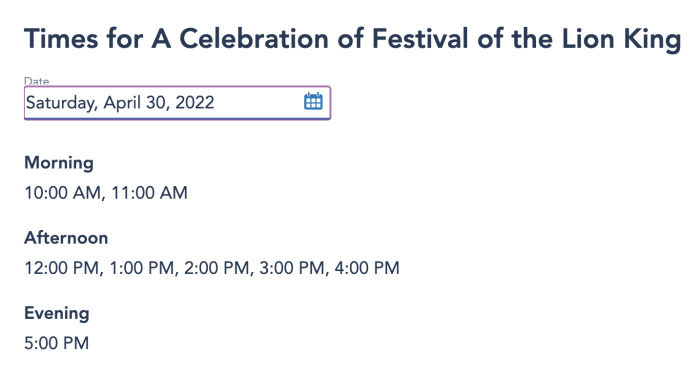Select the 11:00 AM showtime

click(149, 193)
